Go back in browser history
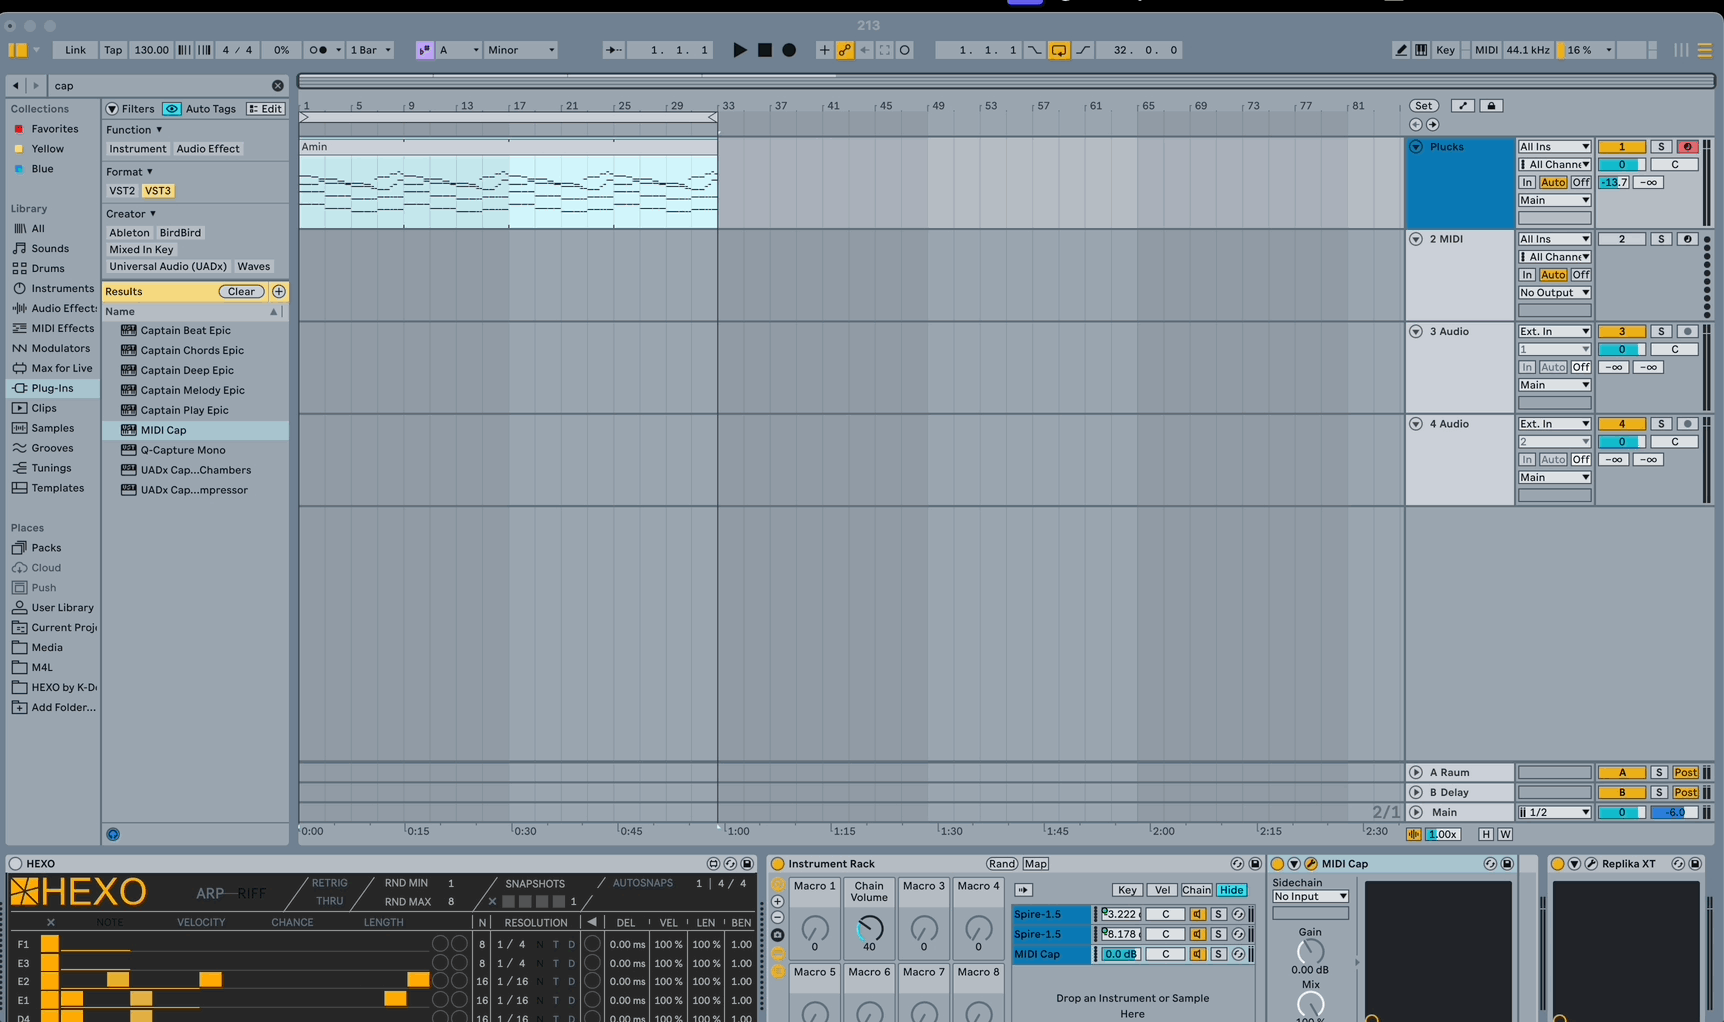Image resolution: width=1724 pixels, height=1022 pixels. point(15,86)
